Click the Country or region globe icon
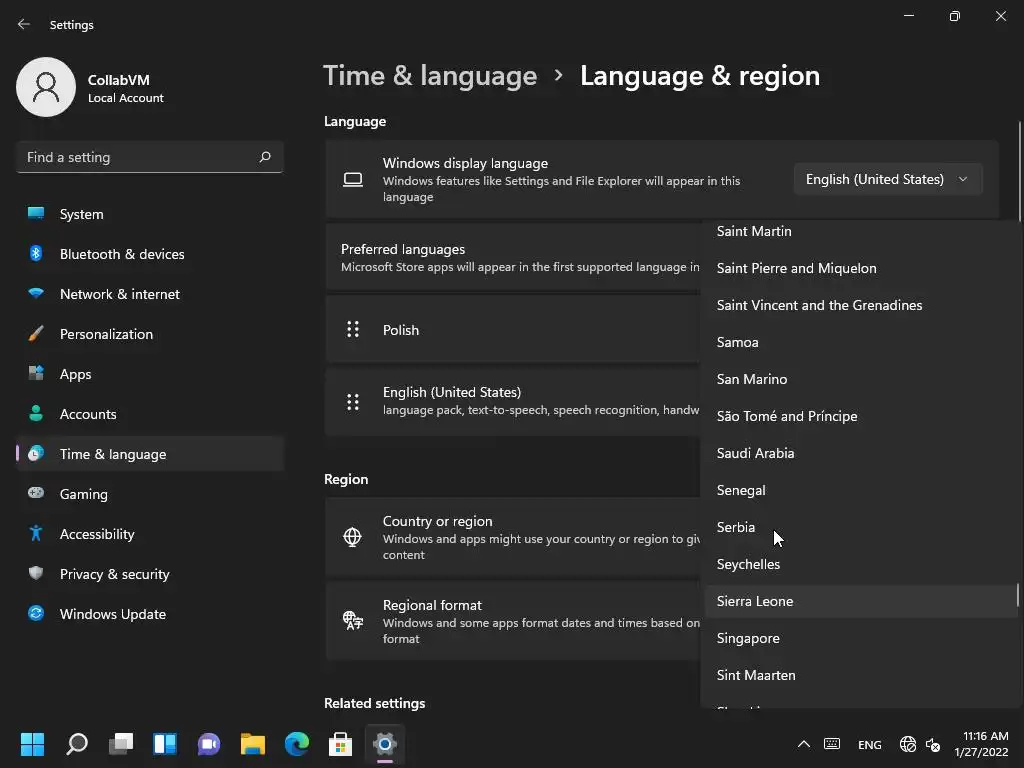The image size is (1024, 768). (x=353, y=537)
